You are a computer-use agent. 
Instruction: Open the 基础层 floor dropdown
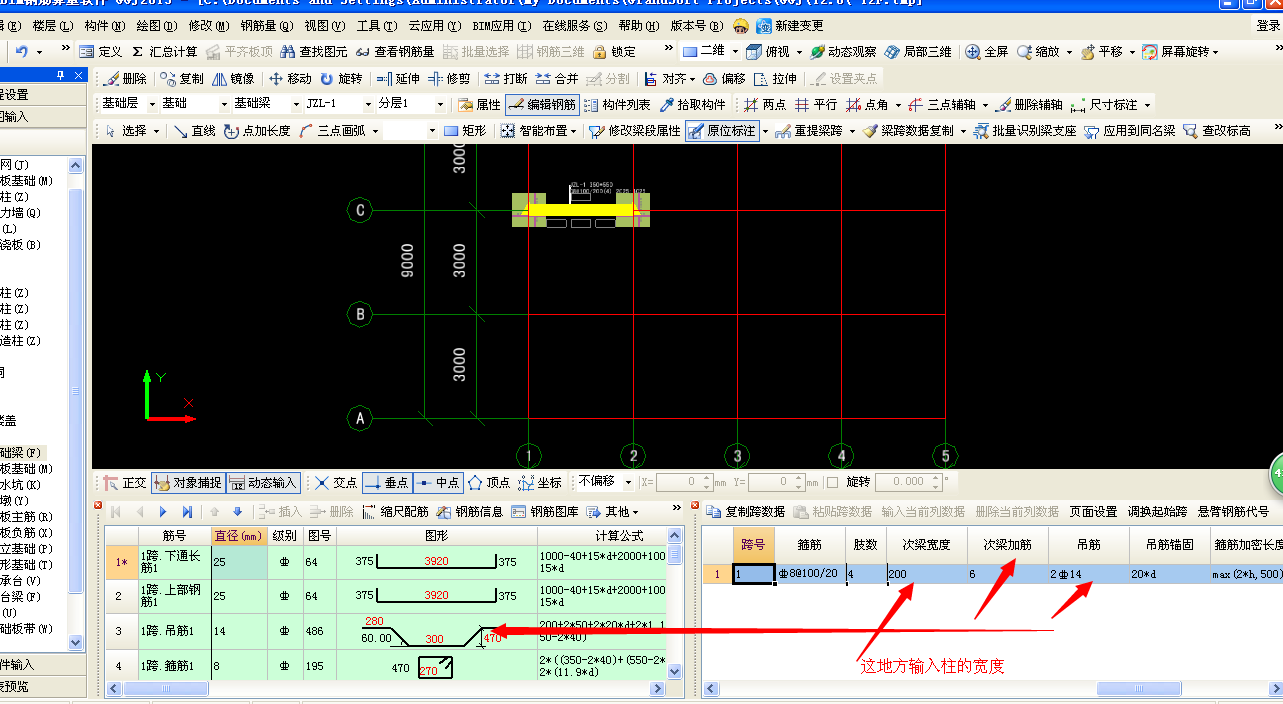coord(153,104)
